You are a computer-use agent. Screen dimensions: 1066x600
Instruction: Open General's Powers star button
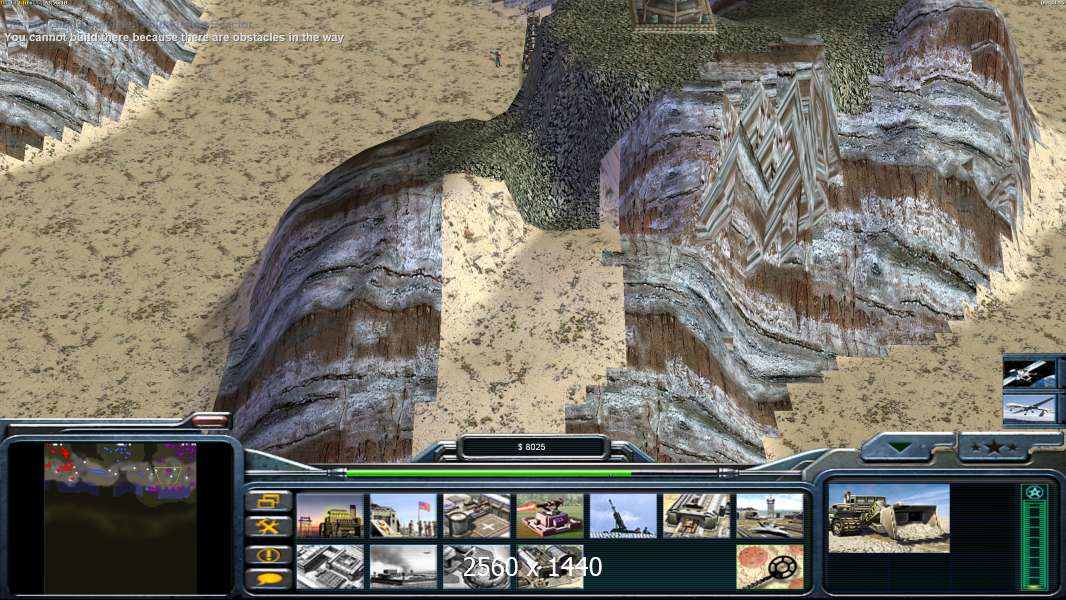click(994, 447)
